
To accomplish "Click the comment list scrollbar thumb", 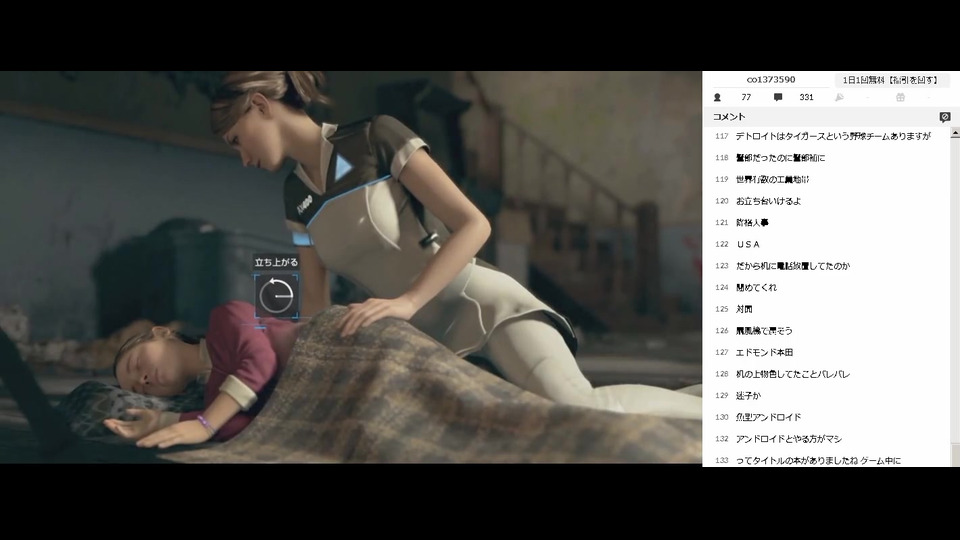I will pyautogui.click(x=955, y=454).
